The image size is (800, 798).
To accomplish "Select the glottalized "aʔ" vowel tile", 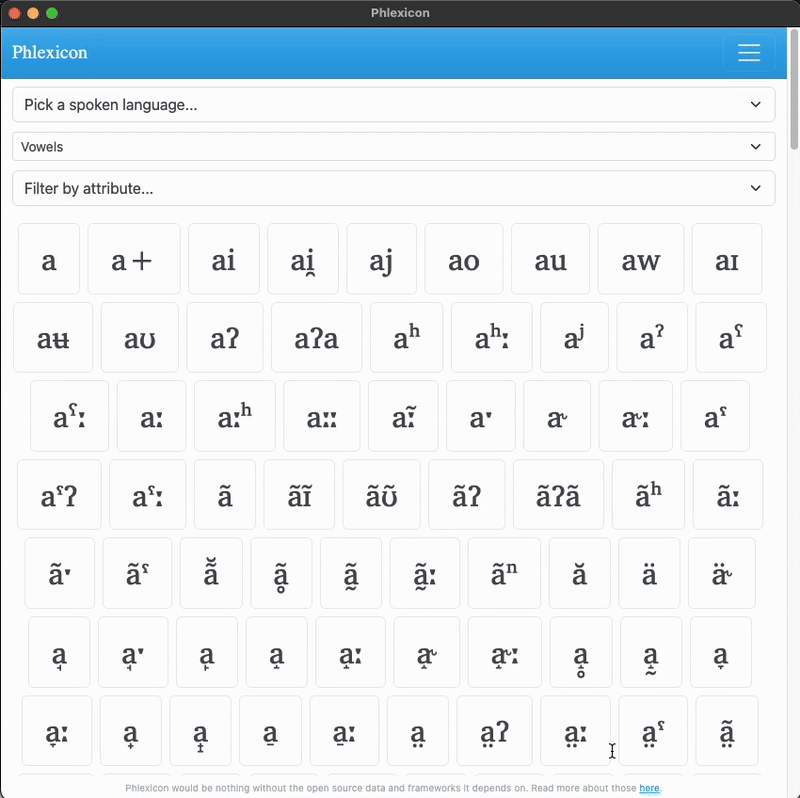I will coord(224,337).
